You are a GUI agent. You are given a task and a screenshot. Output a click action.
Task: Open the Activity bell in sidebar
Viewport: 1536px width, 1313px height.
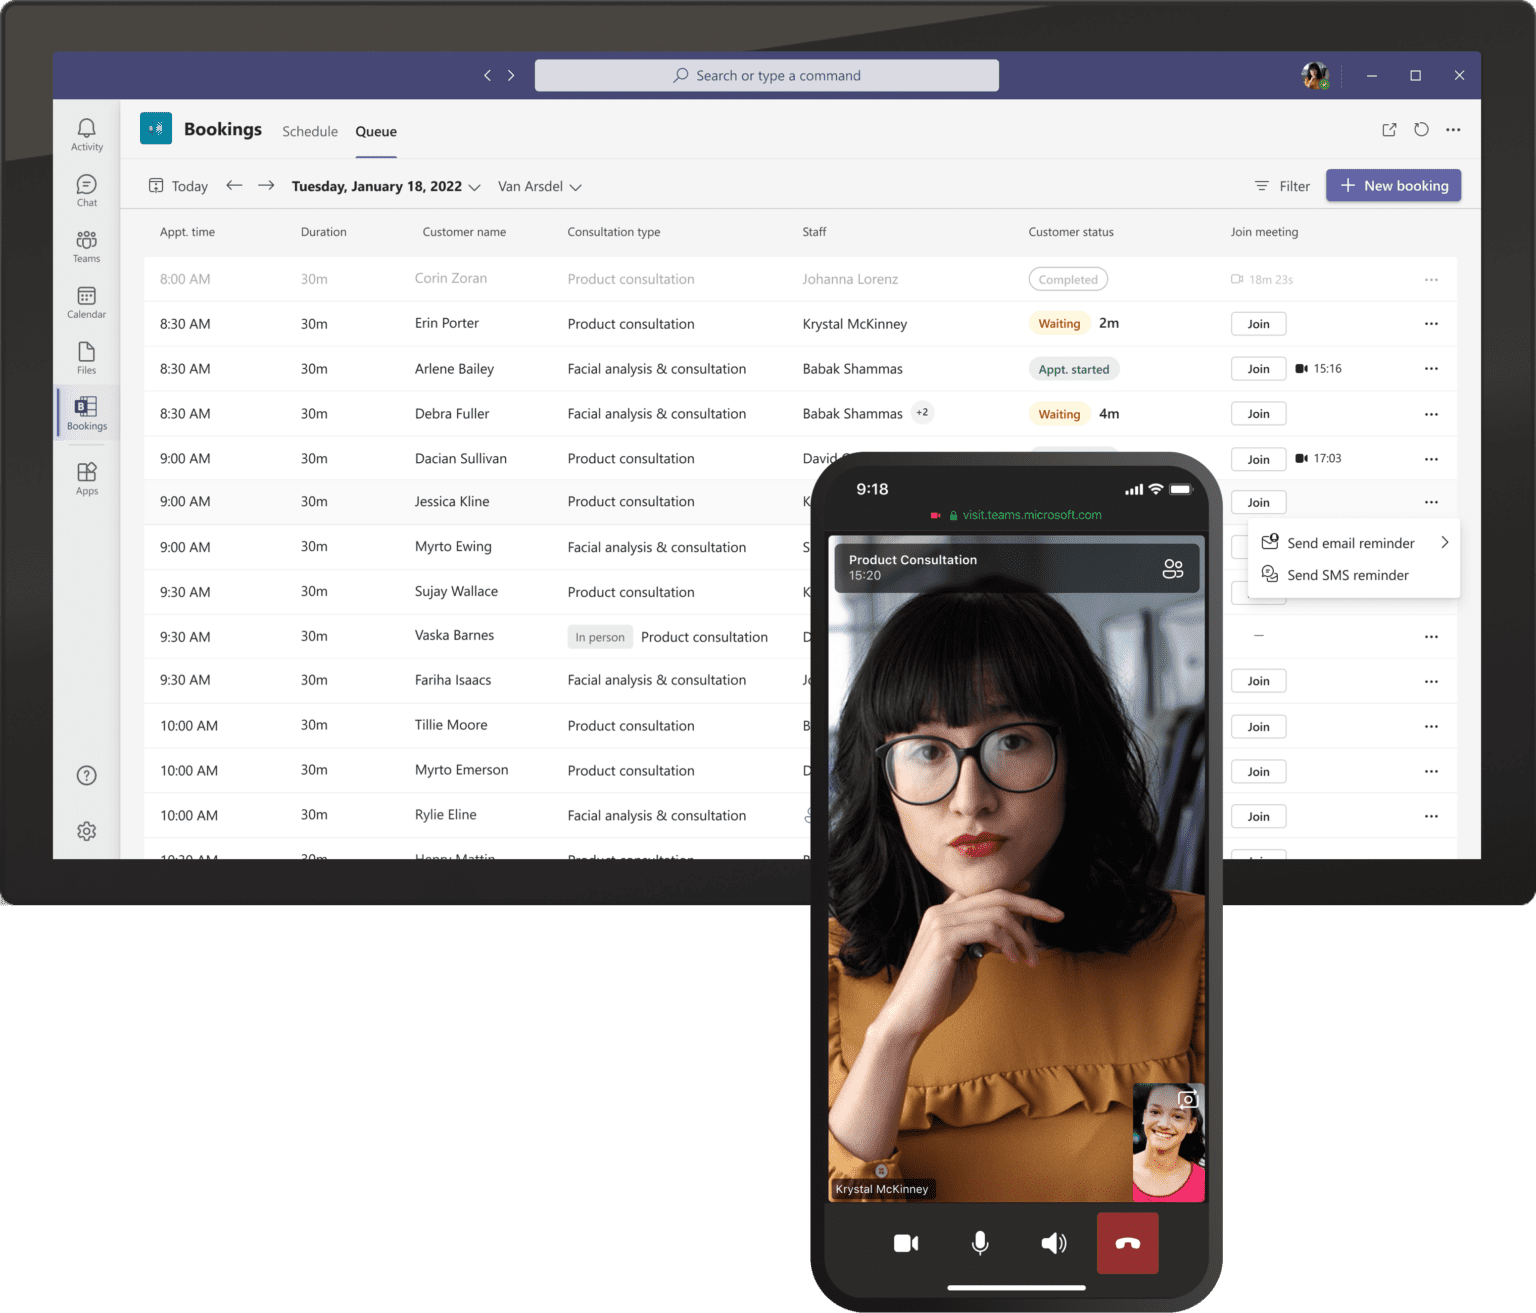pyautogui.click(x=87, y=134)
